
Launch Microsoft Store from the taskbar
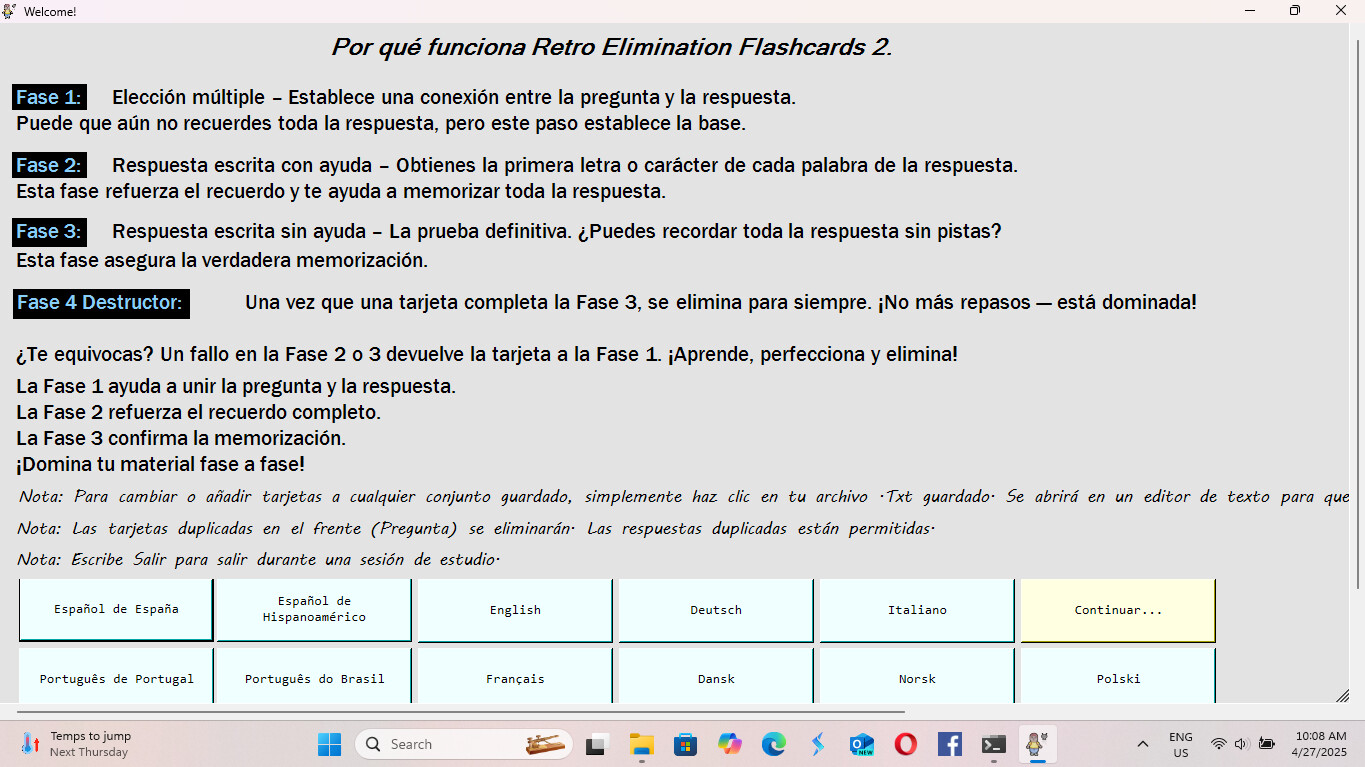pos(685,744)
